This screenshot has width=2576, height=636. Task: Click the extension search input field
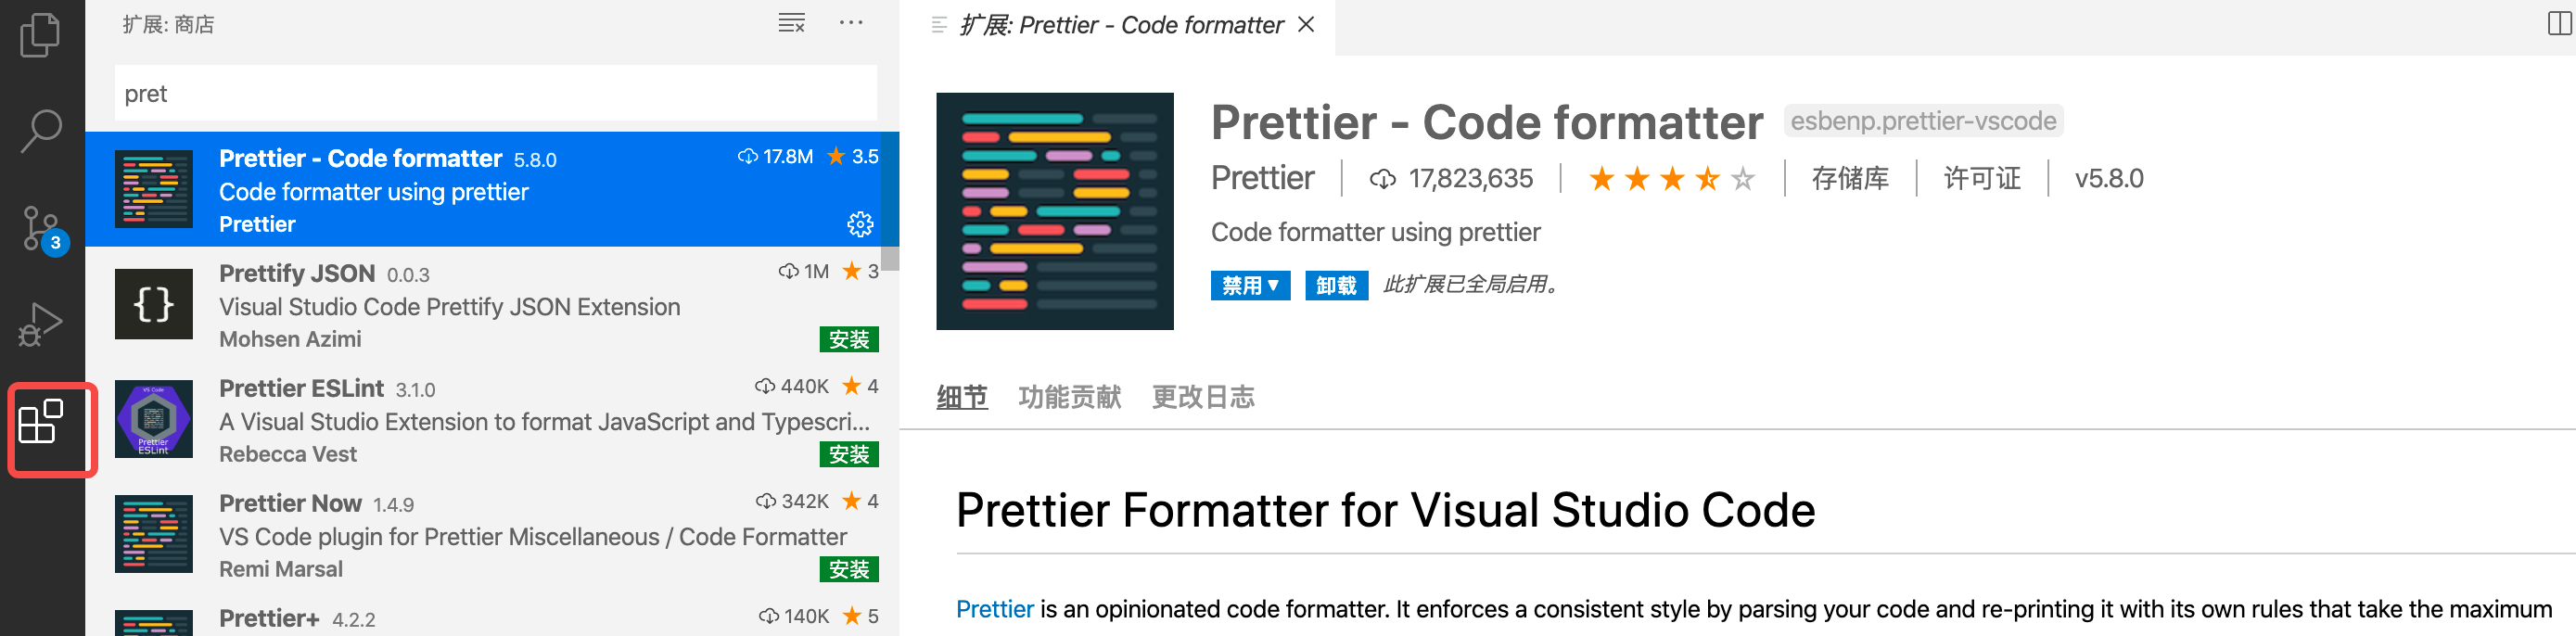pyautogui.click(x=495, y=94)
